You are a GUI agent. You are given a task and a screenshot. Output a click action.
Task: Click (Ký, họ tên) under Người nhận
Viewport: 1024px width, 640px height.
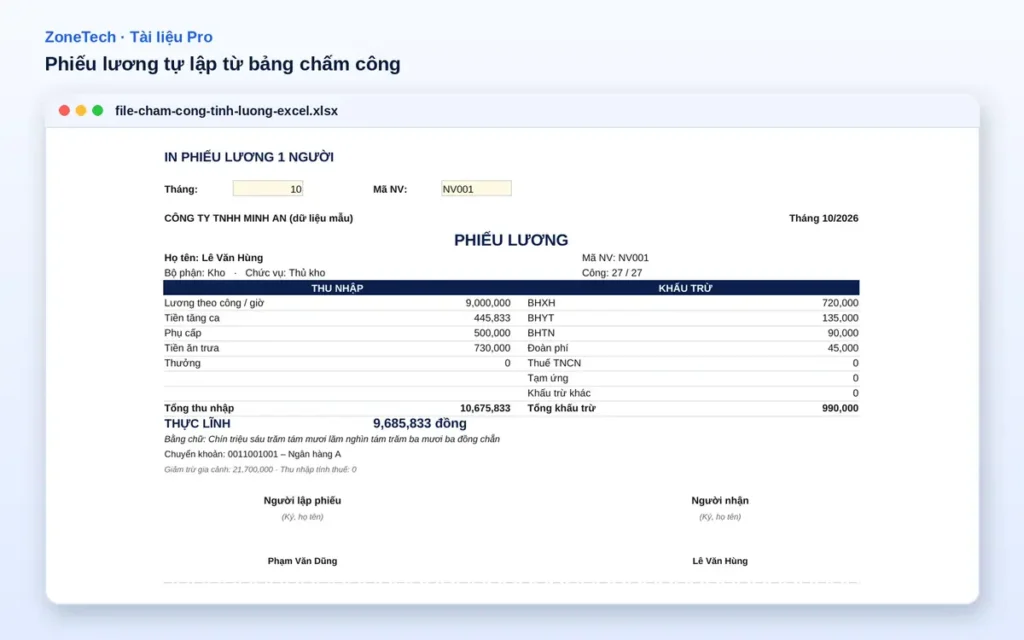720,517
